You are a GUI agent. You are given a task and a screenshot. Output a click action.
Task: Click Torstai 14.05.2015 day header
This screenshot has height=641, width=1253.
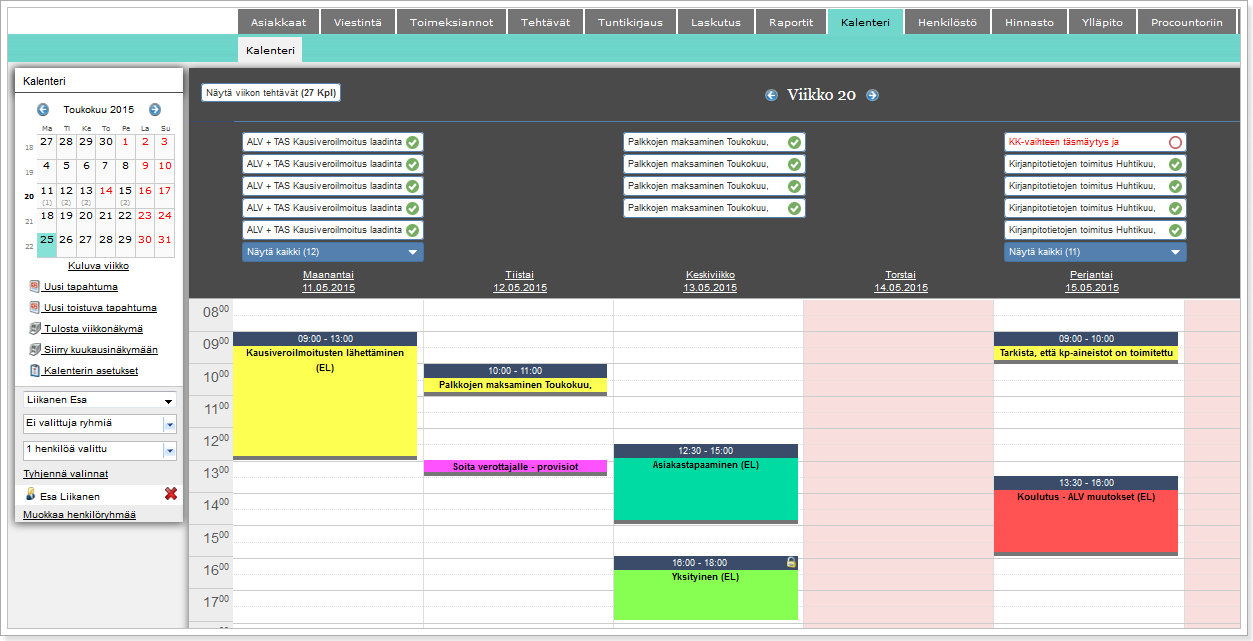(x=900, y=281)
